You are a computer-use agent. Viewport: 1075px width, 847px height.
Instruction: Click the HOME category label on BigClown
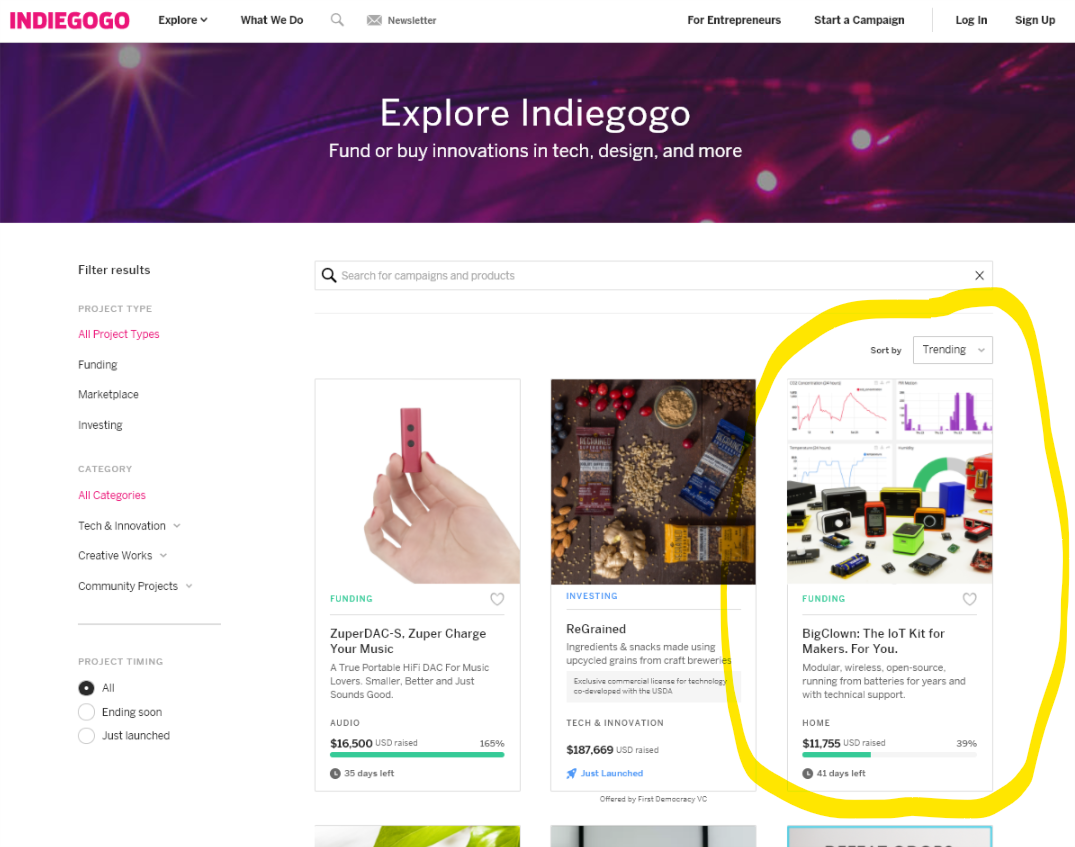[816, 723]
